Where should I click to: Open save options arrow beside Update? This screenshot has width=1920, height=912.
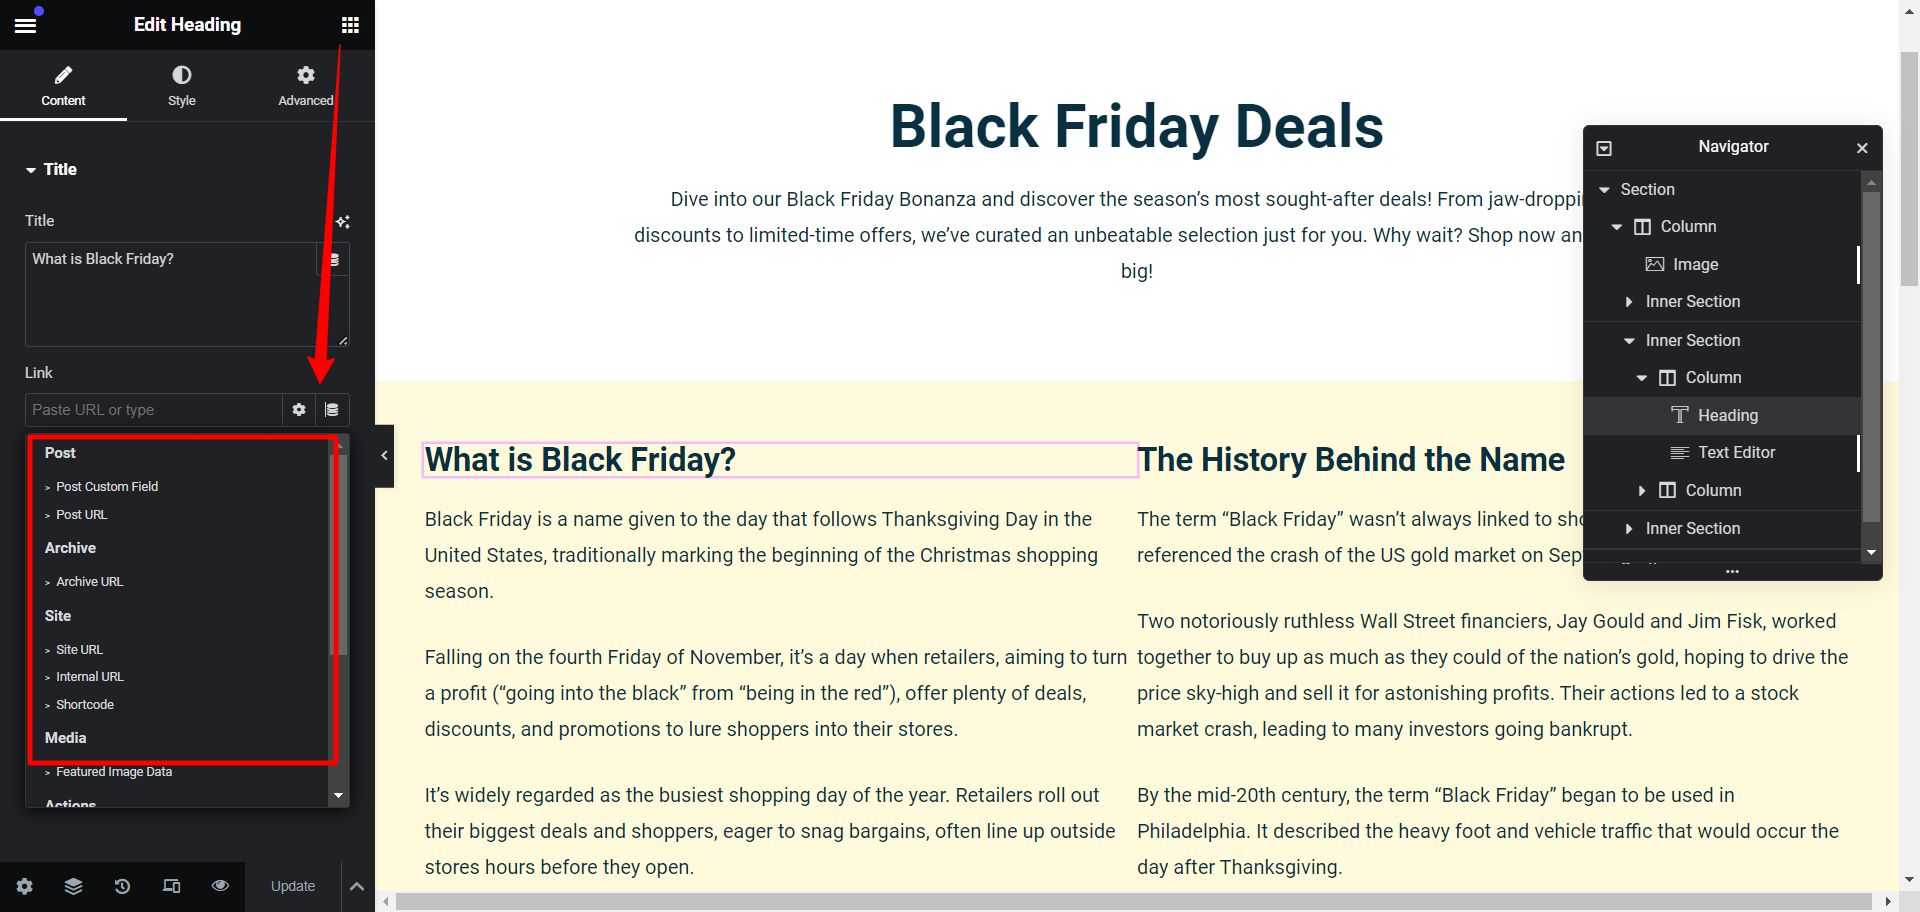357,886
